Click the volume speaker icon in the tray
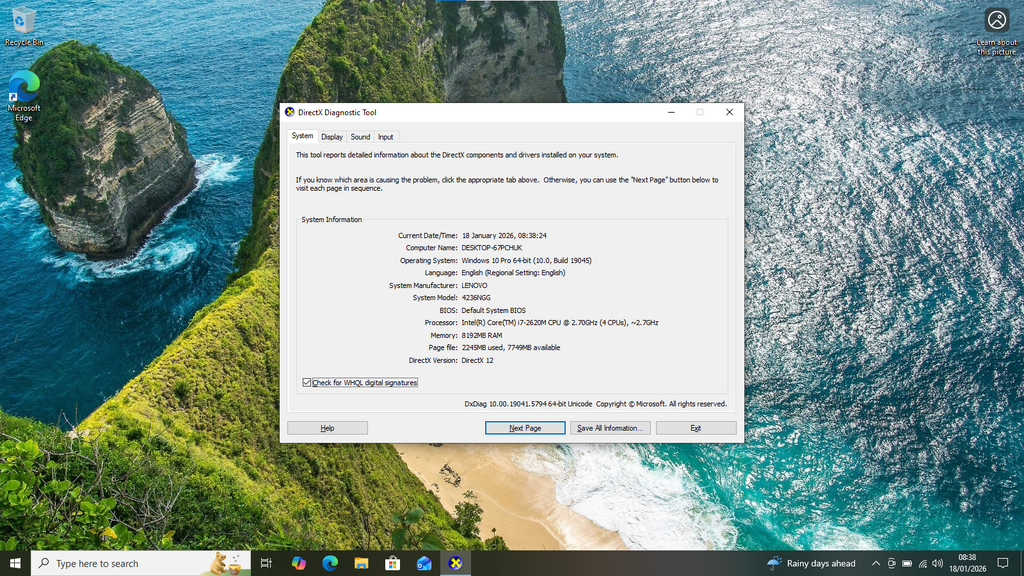The image size is (1024, 576). 937,563
